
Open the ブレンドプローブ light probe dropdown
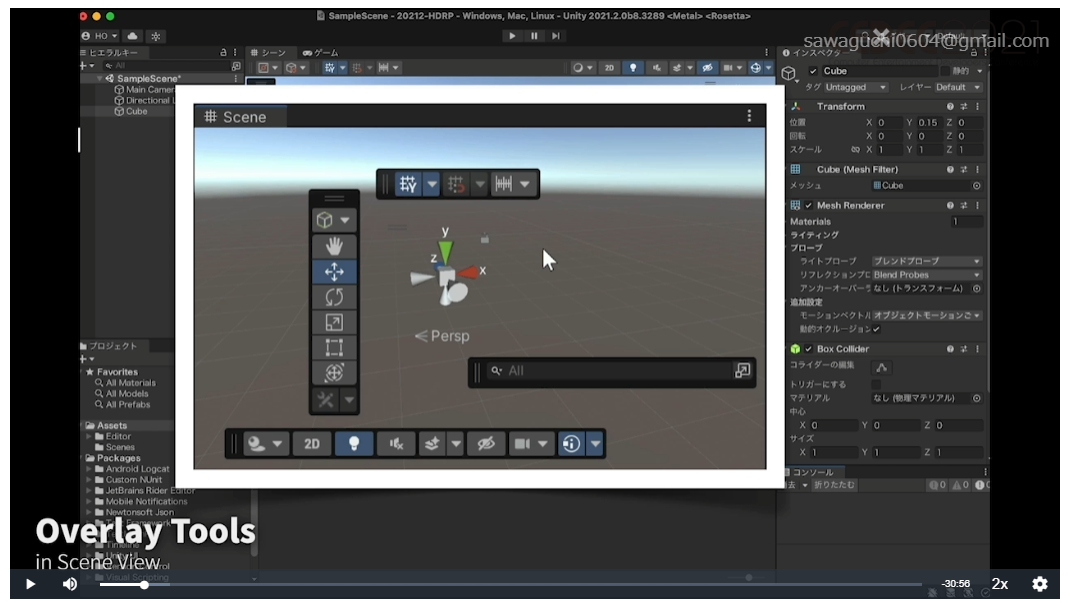click(927, 261)
